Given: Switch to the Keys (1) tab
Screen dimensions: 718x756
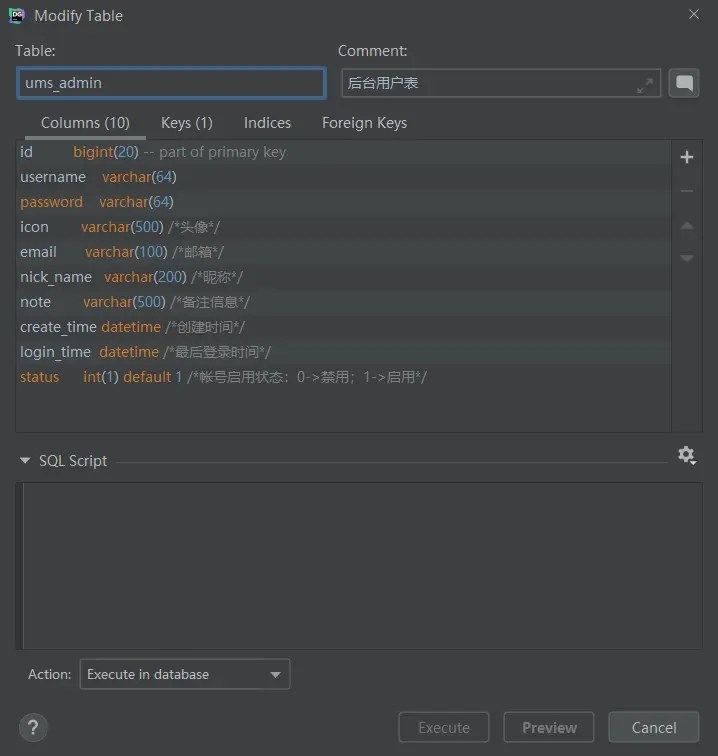Looking at the screenshot, I should 187,123.
